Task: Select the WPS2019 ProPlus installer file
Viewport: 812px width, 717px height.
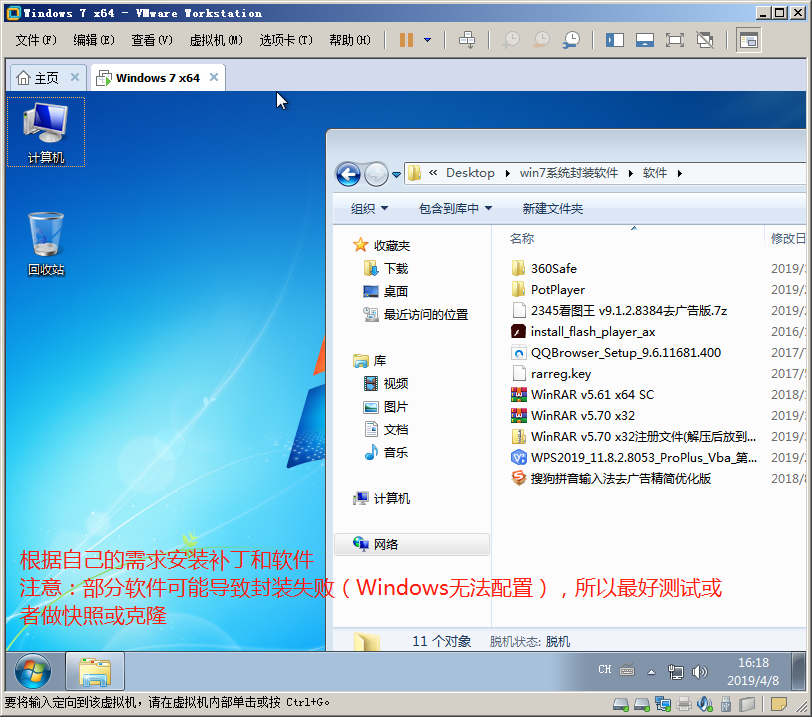Action: [x=634, y=458]
